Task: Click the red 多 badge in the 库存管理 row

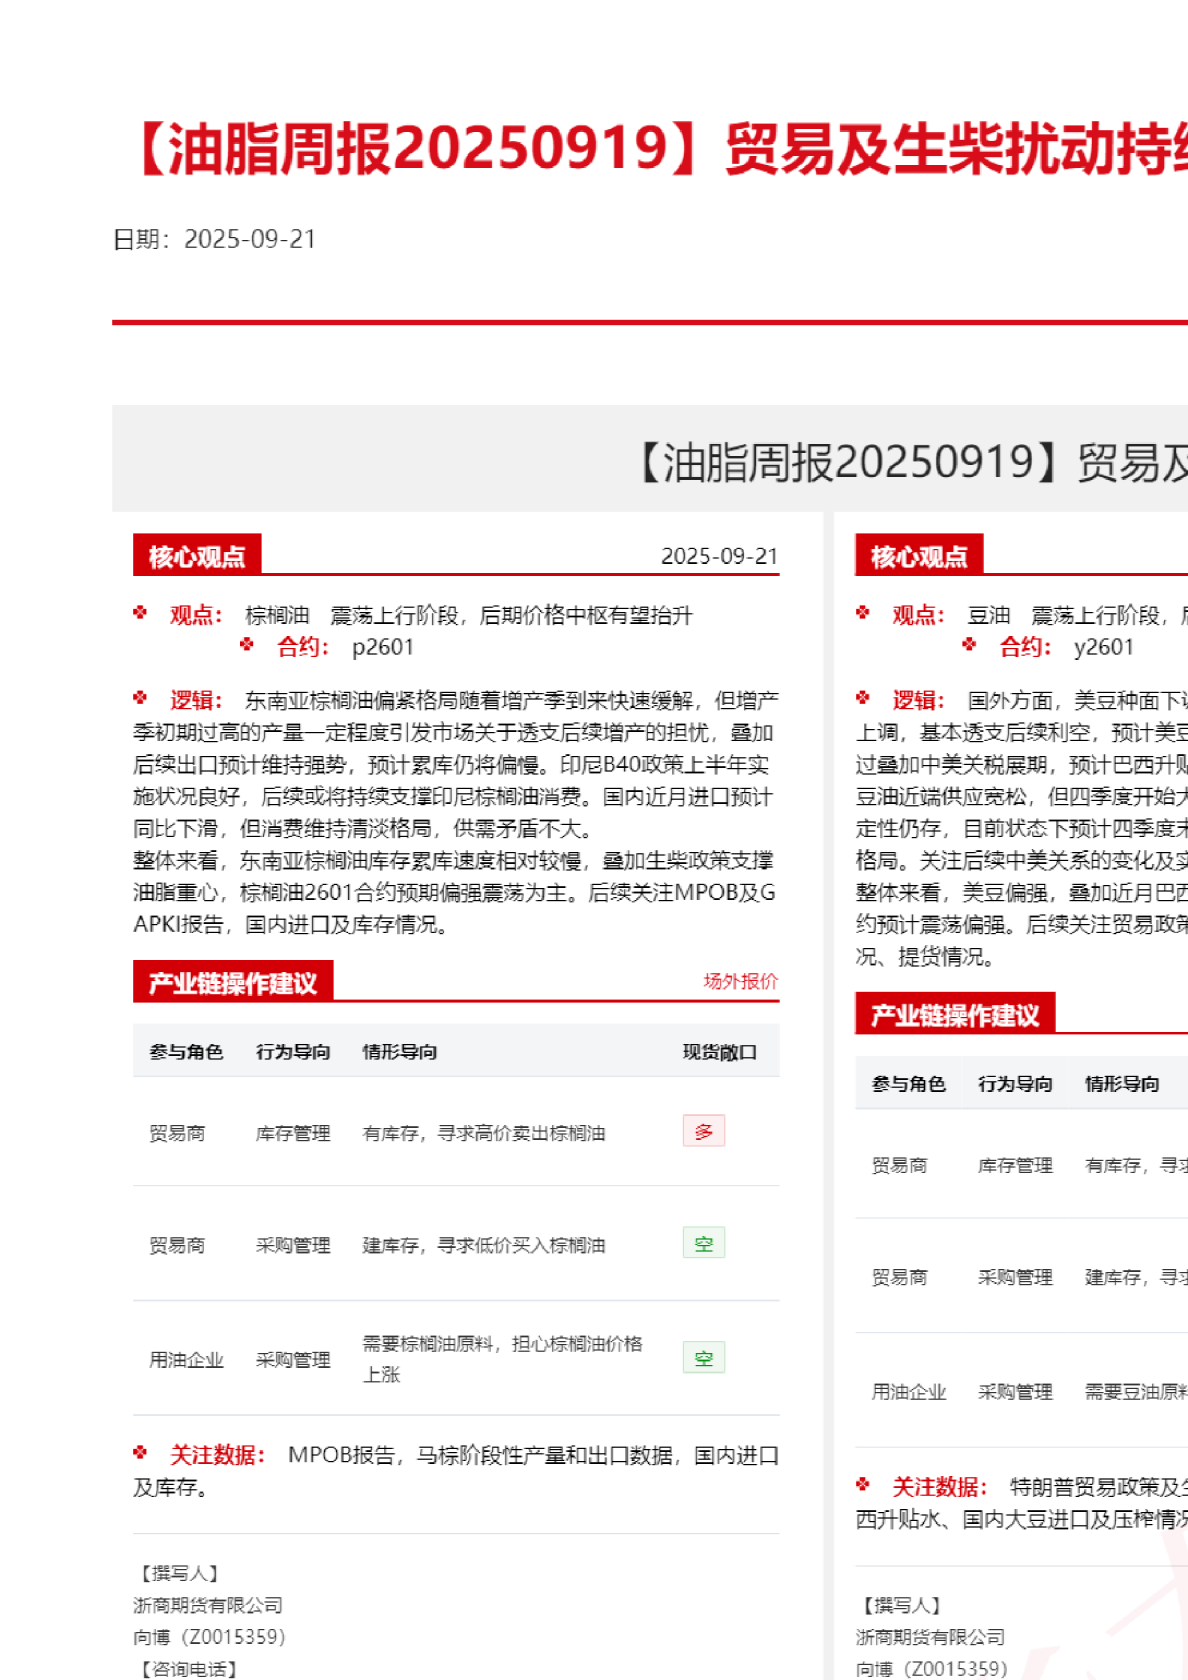Action: pos(704,1131)
